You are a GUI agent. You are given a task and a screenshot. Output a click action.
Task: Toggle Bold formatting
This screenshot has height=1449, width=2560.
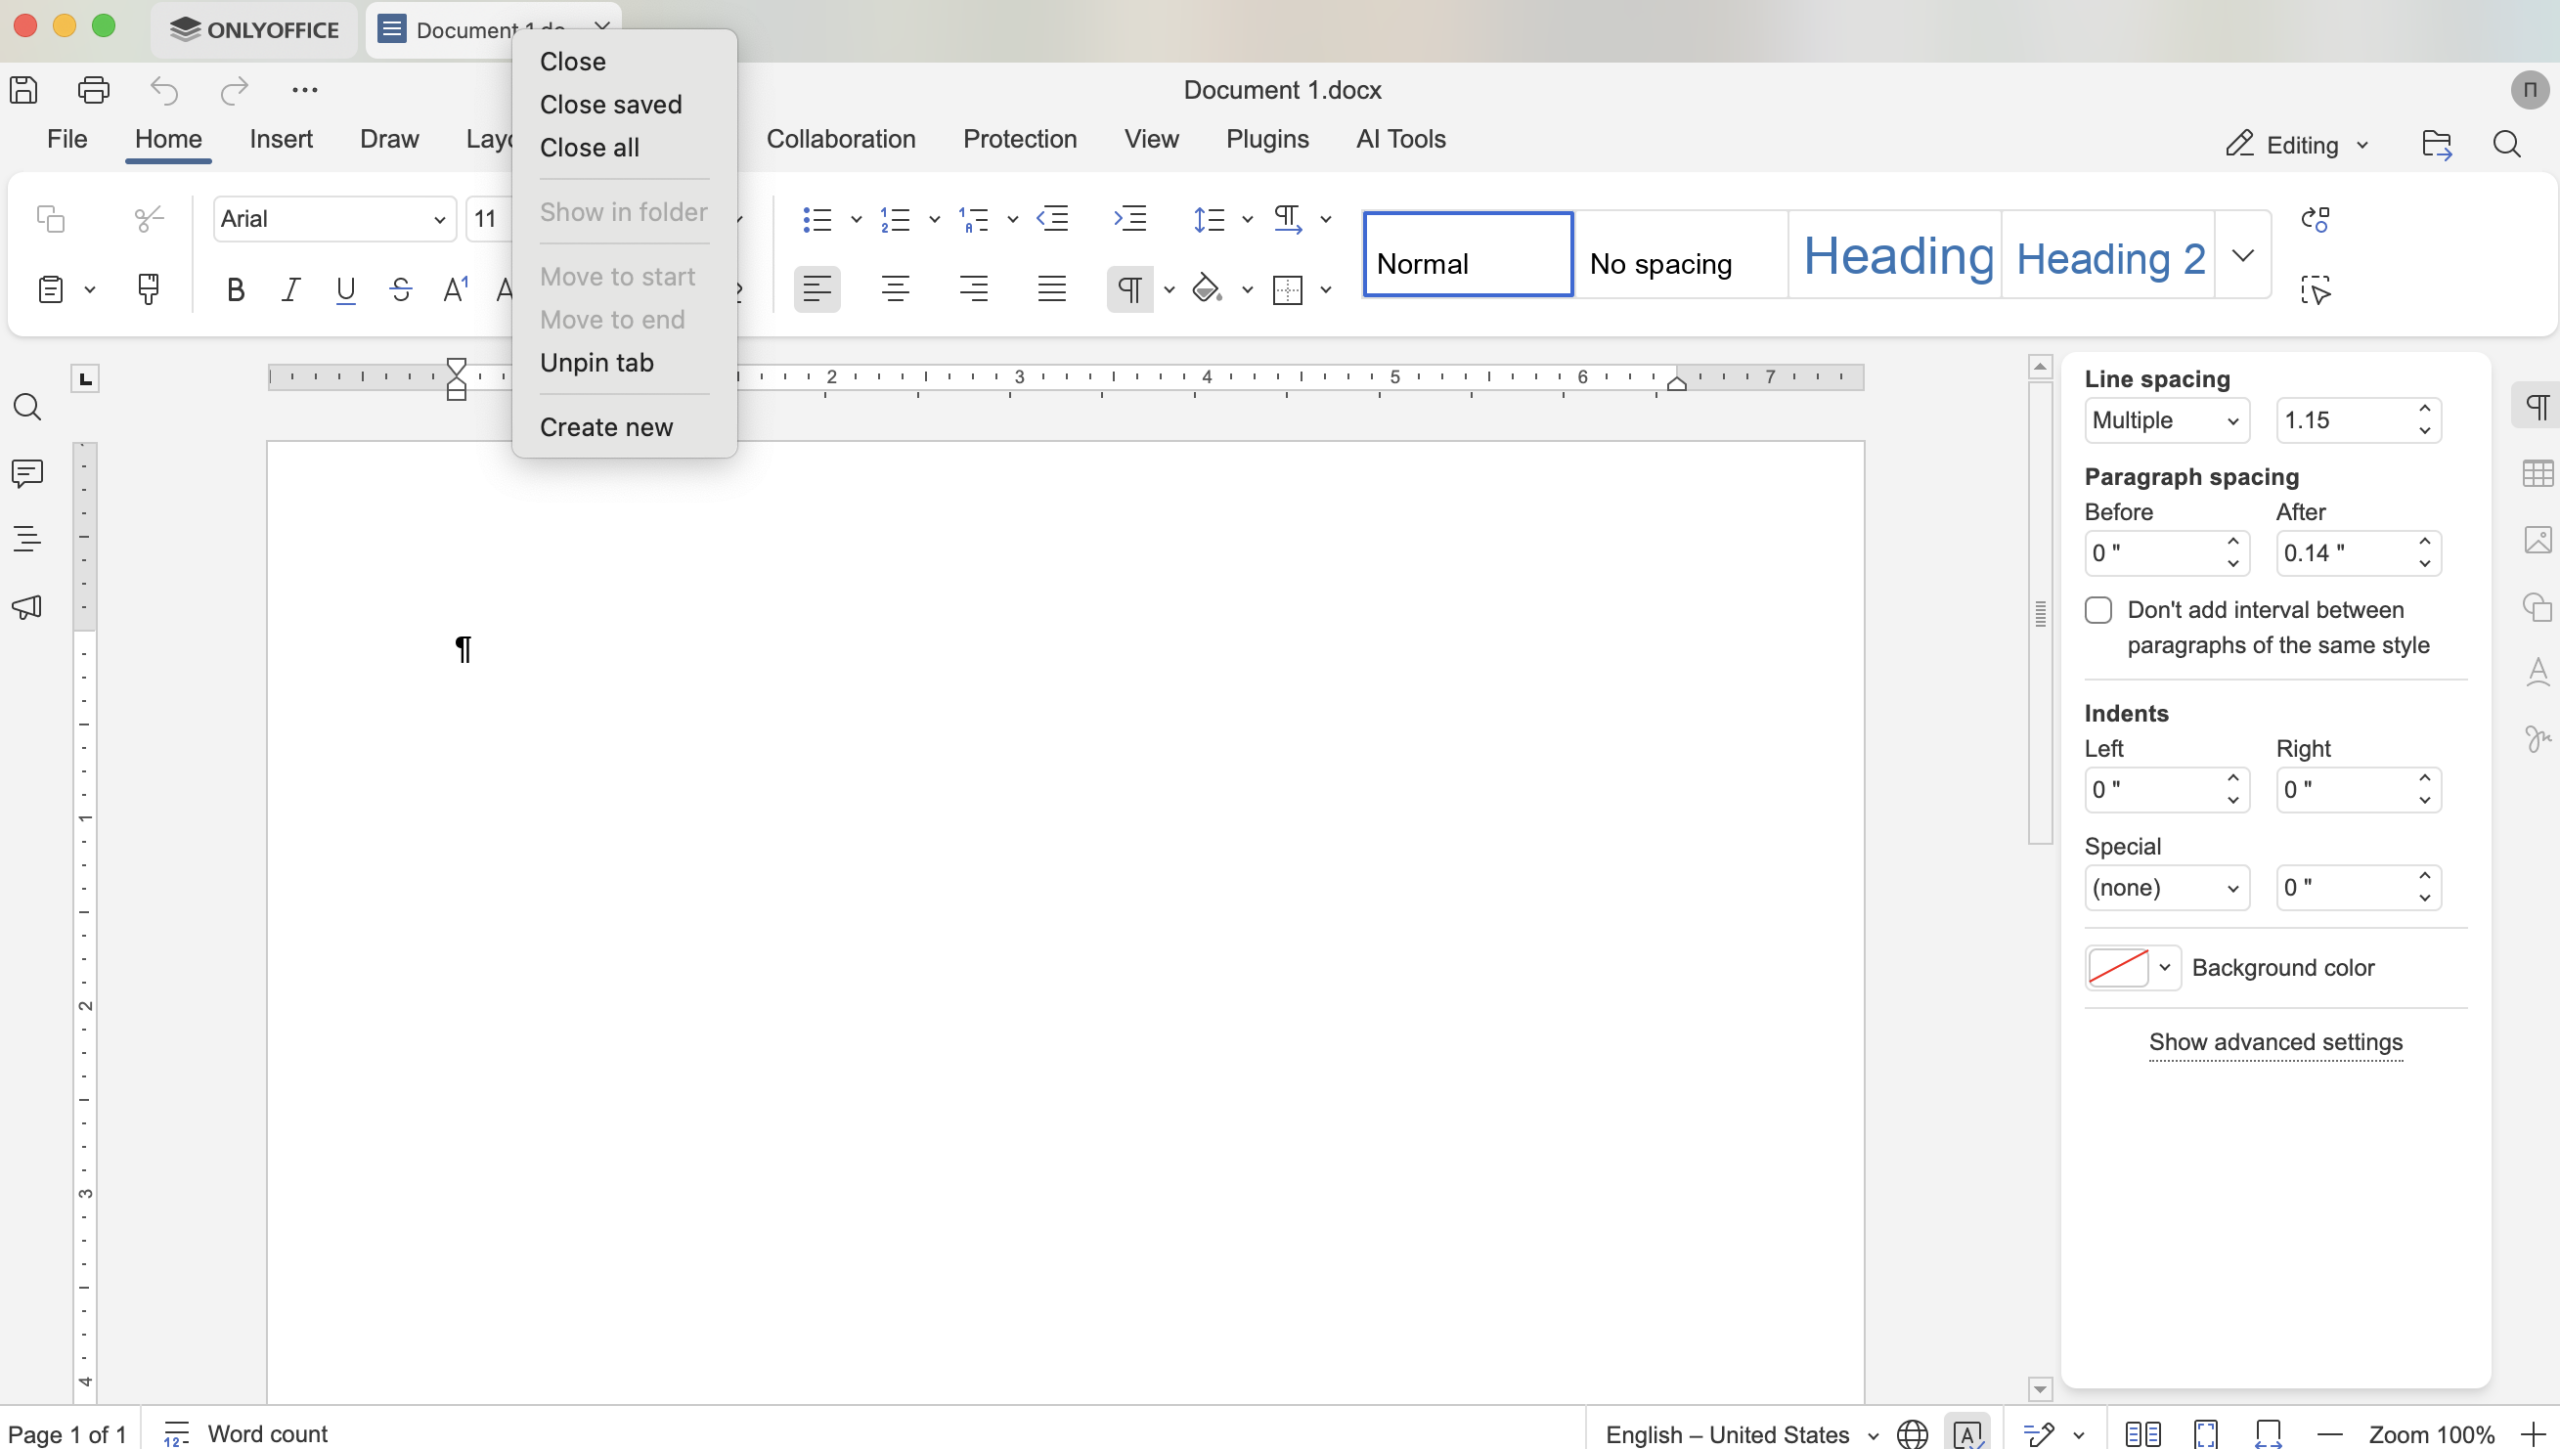(236, 290)
